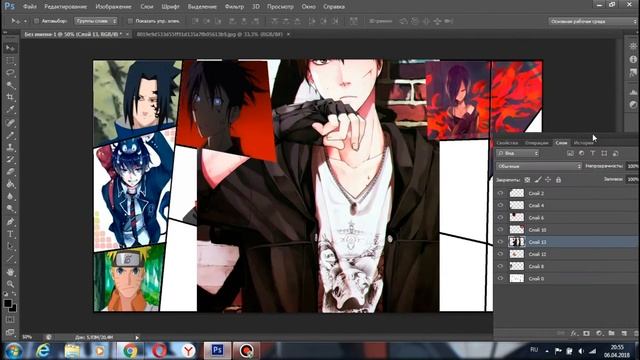Select the Hand tool
640x360 pixels.
click(10, 272)
